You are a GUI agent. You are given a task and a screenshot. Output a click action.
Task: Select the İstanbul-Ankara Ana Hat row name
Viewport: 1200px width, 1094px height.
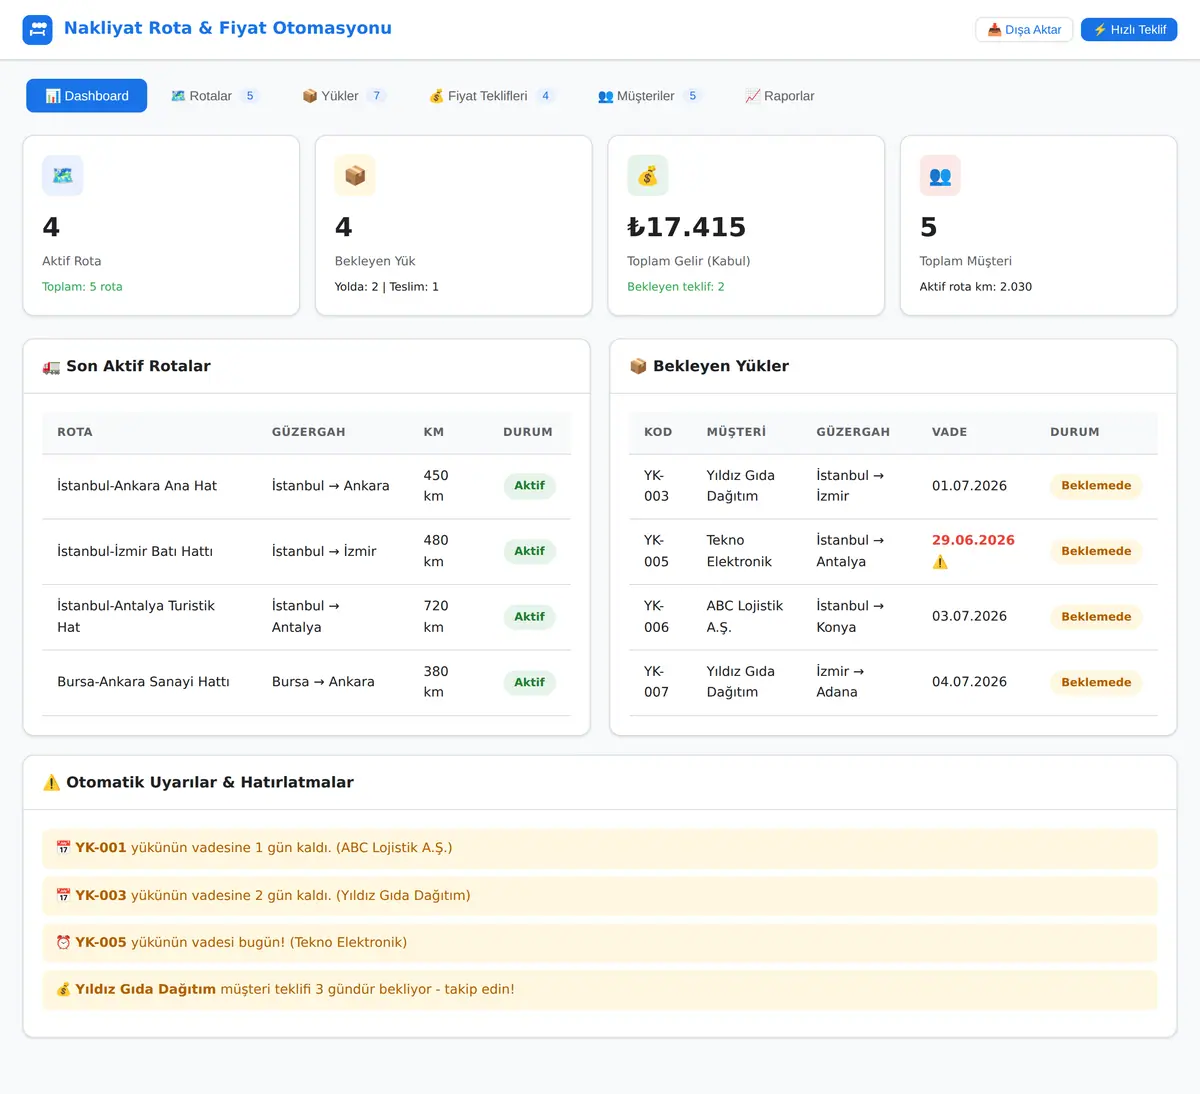point(137,486)
